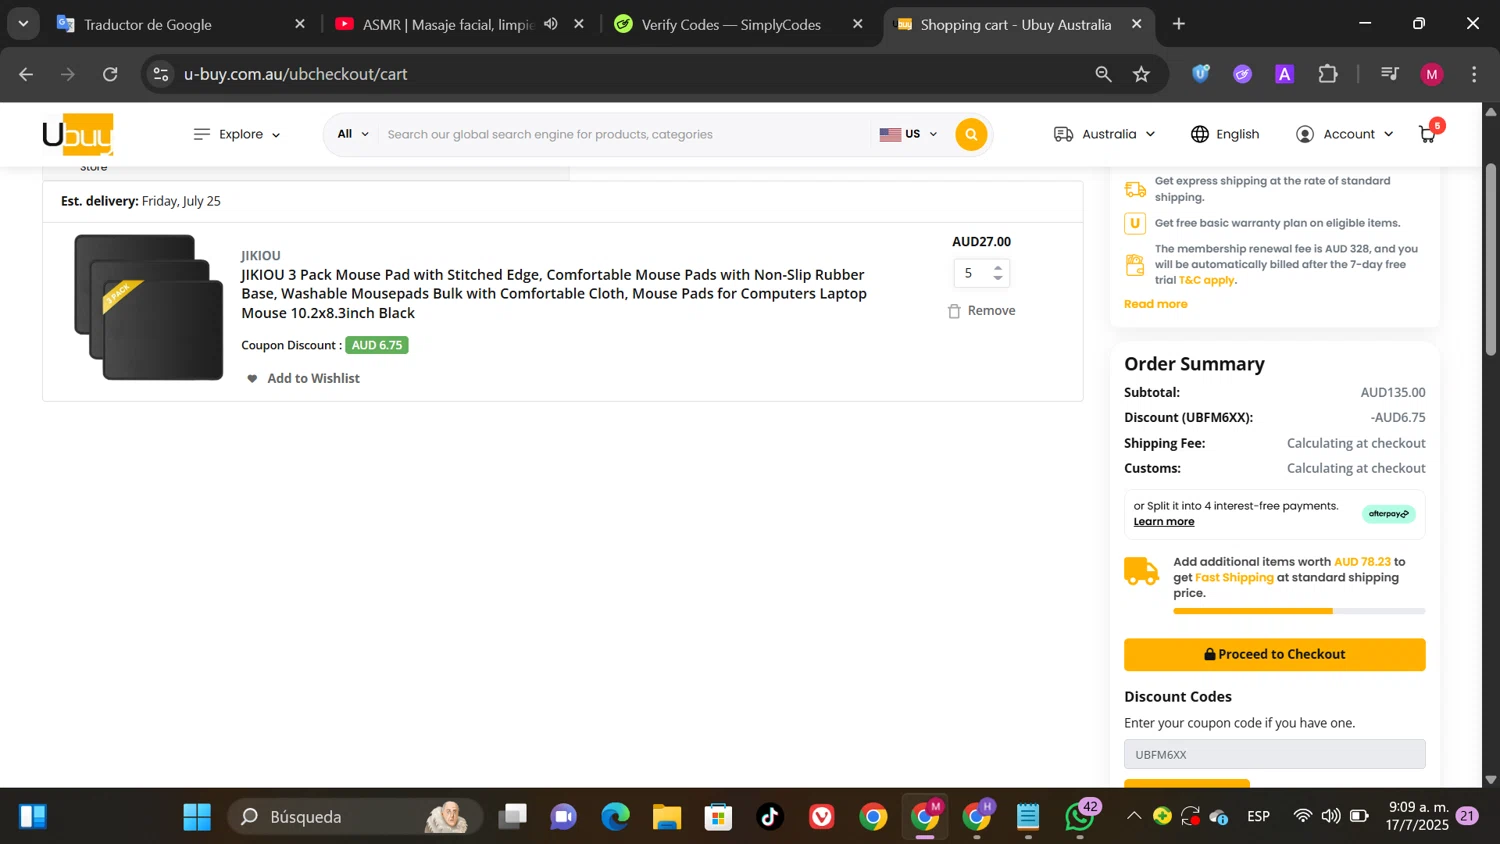The image size is (1500, 844).
Task: Open the US store selector dropdown
Action: tap(908, 134)
